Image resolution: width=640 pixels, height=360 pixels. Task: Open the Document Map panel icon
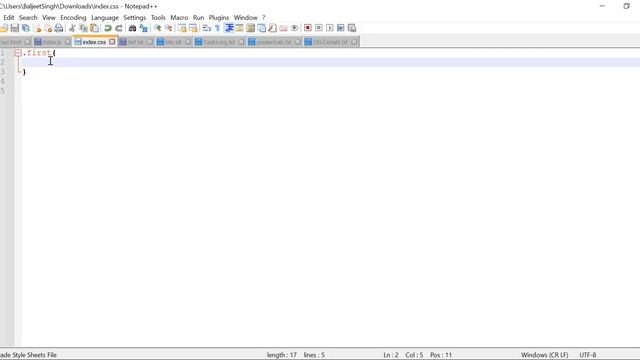tap(250, 28)
